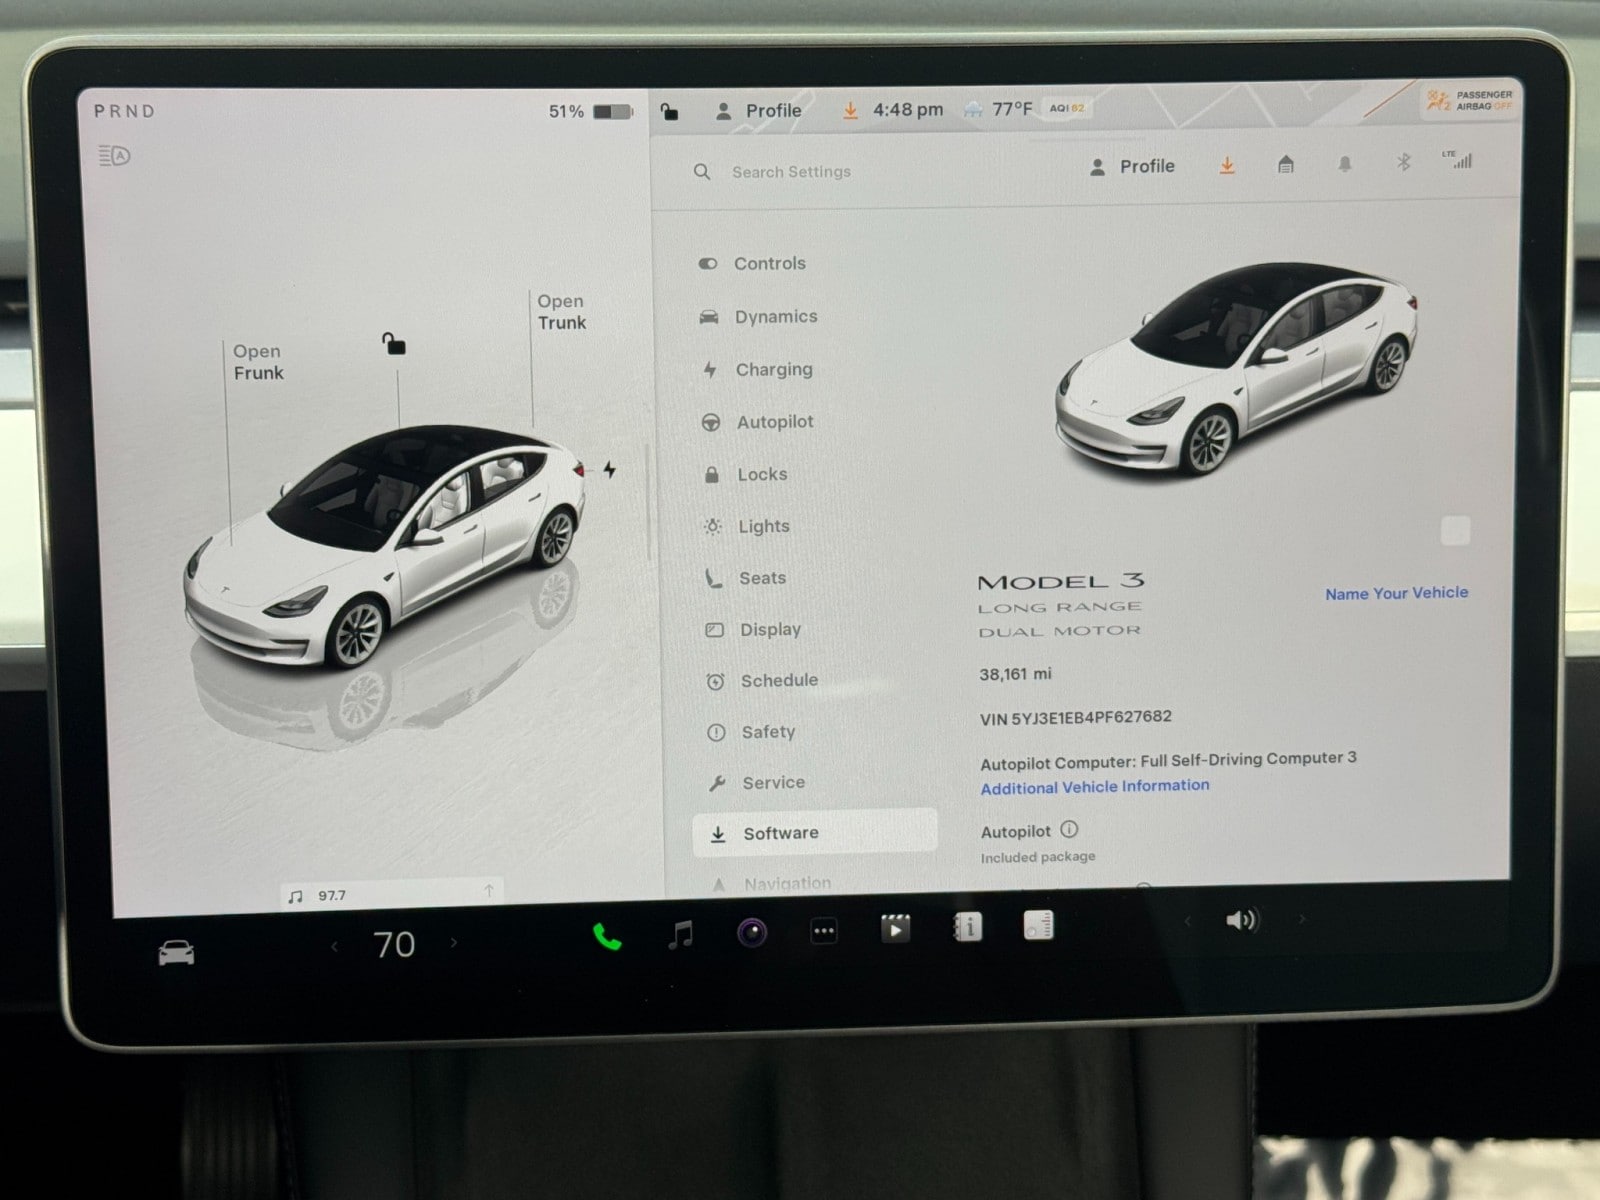Decrease cabin temperature with left arrow
Viewport: 1600px width, 1200px height.
pos(334,946)
